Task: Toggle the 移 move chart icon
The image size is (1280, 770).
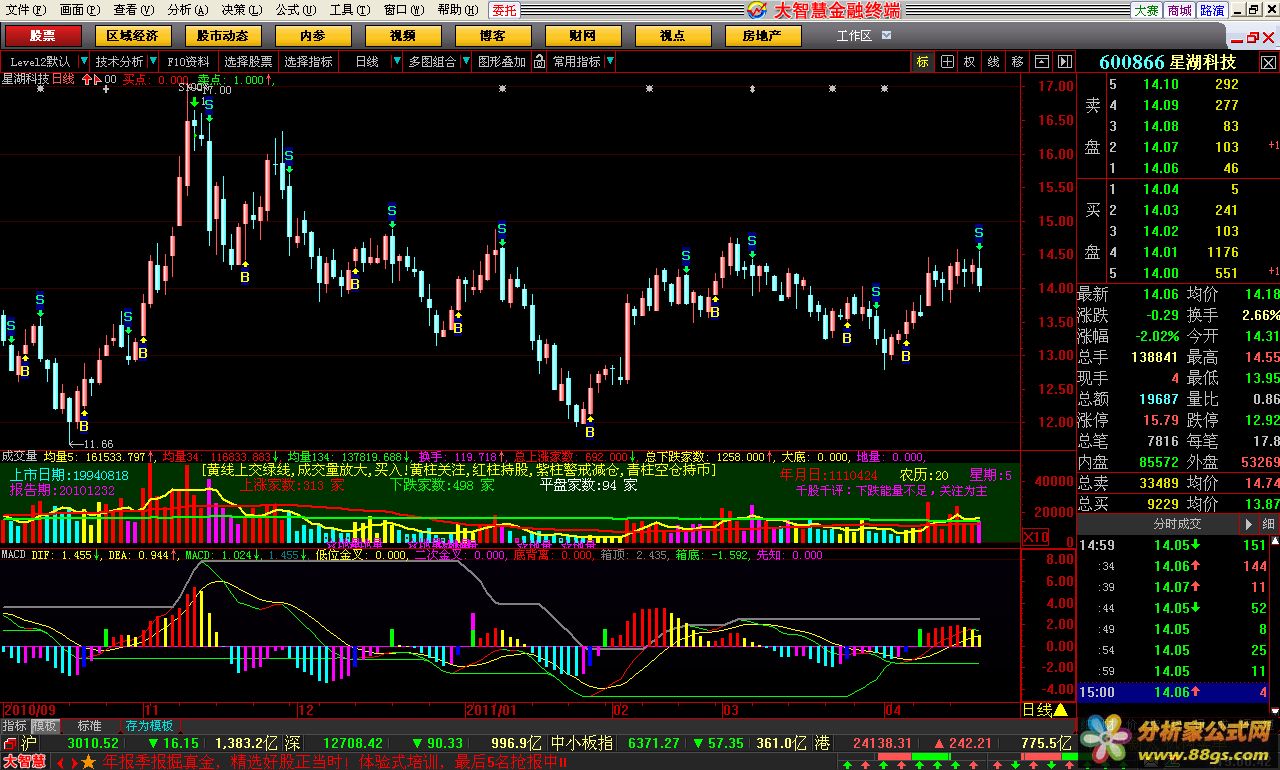Action: pyautogui.click(x=1018, y=61)
